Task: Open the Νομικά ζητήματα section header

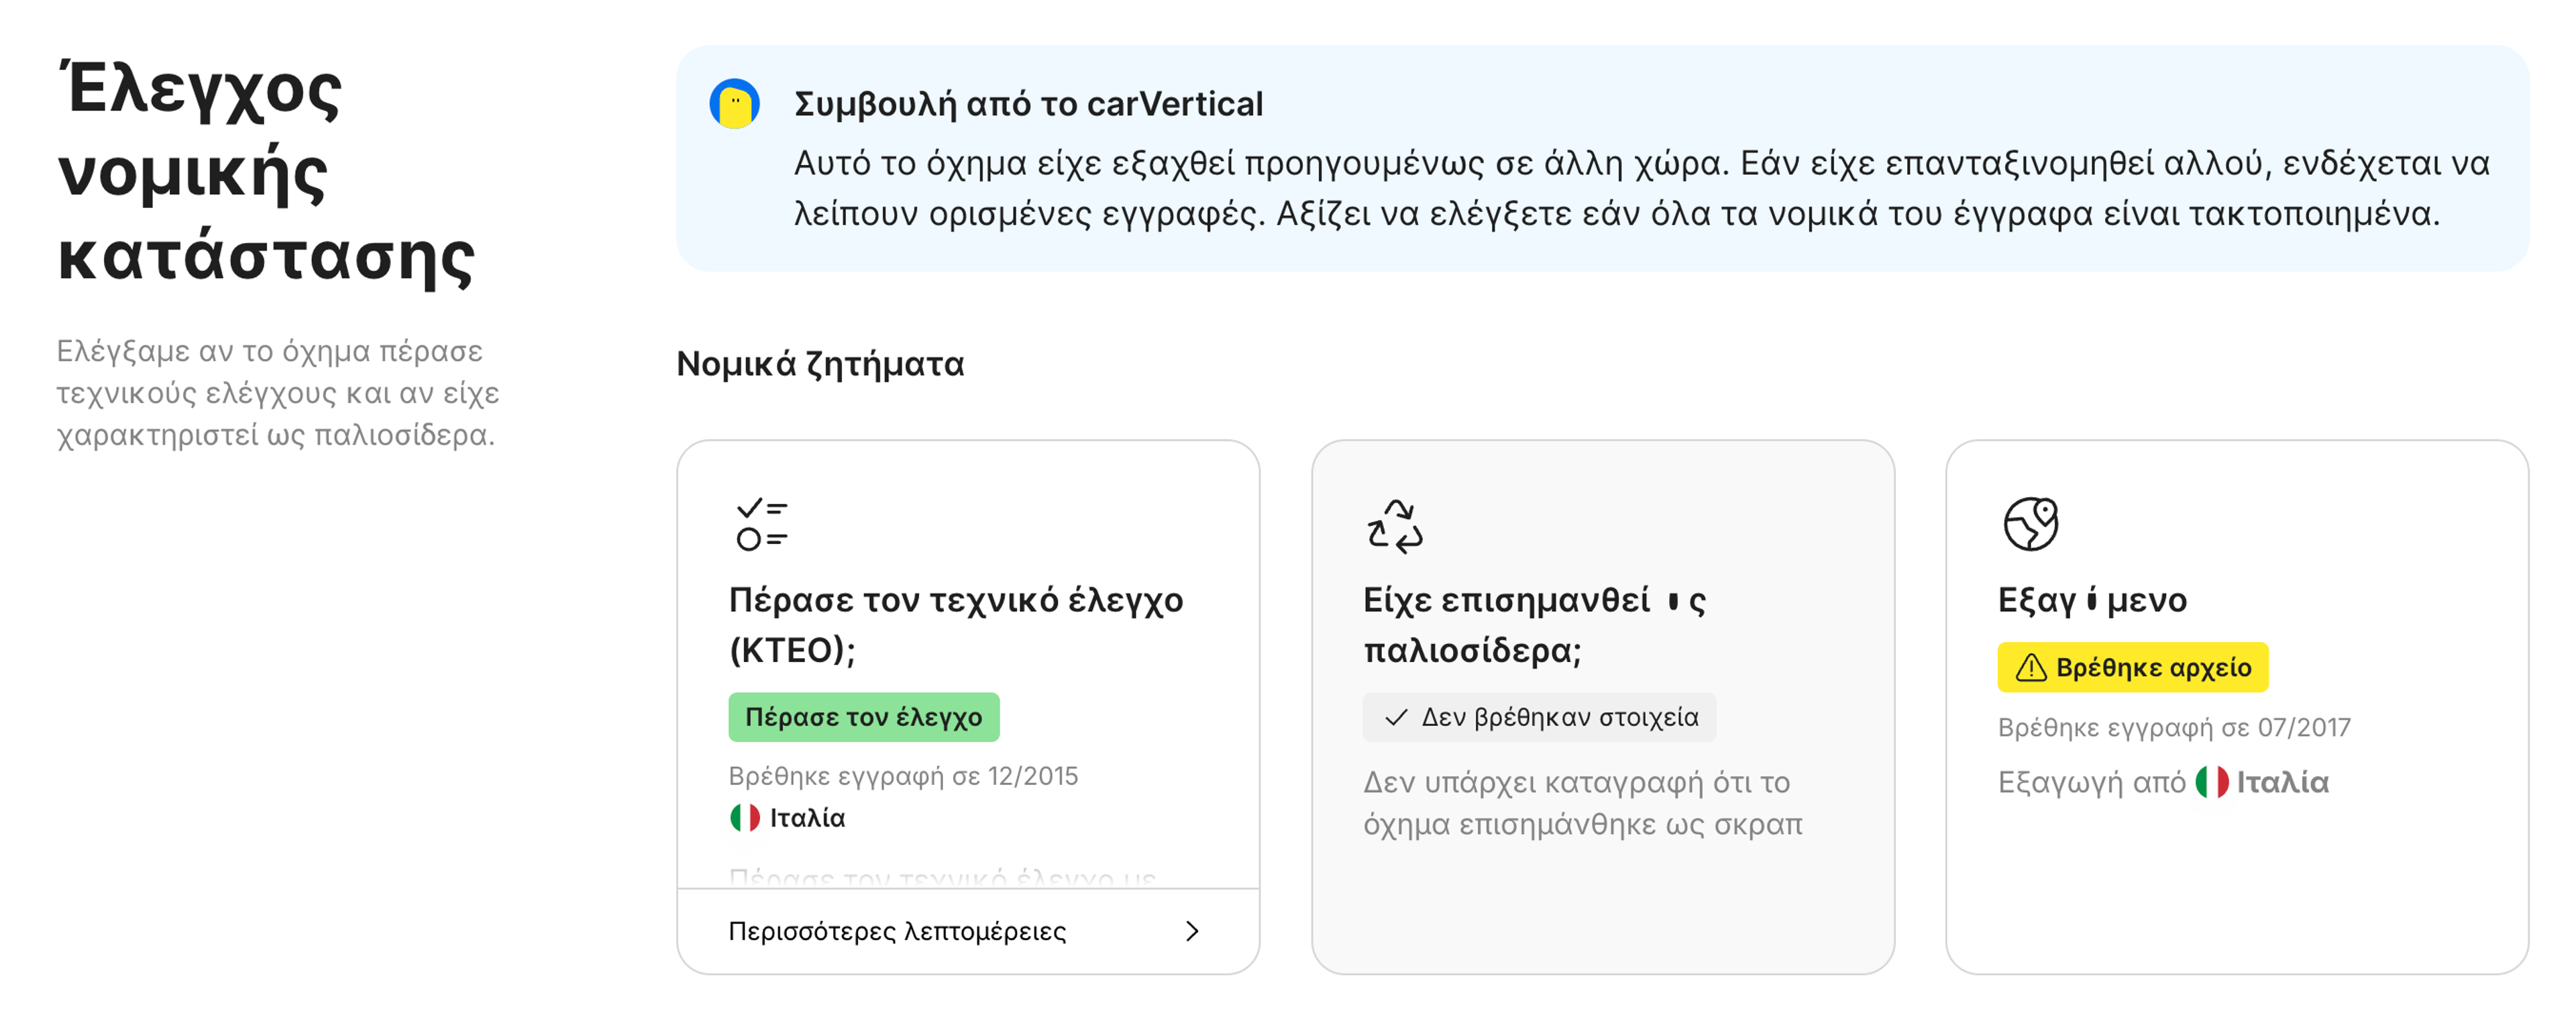Action: (x=820, y=364)
